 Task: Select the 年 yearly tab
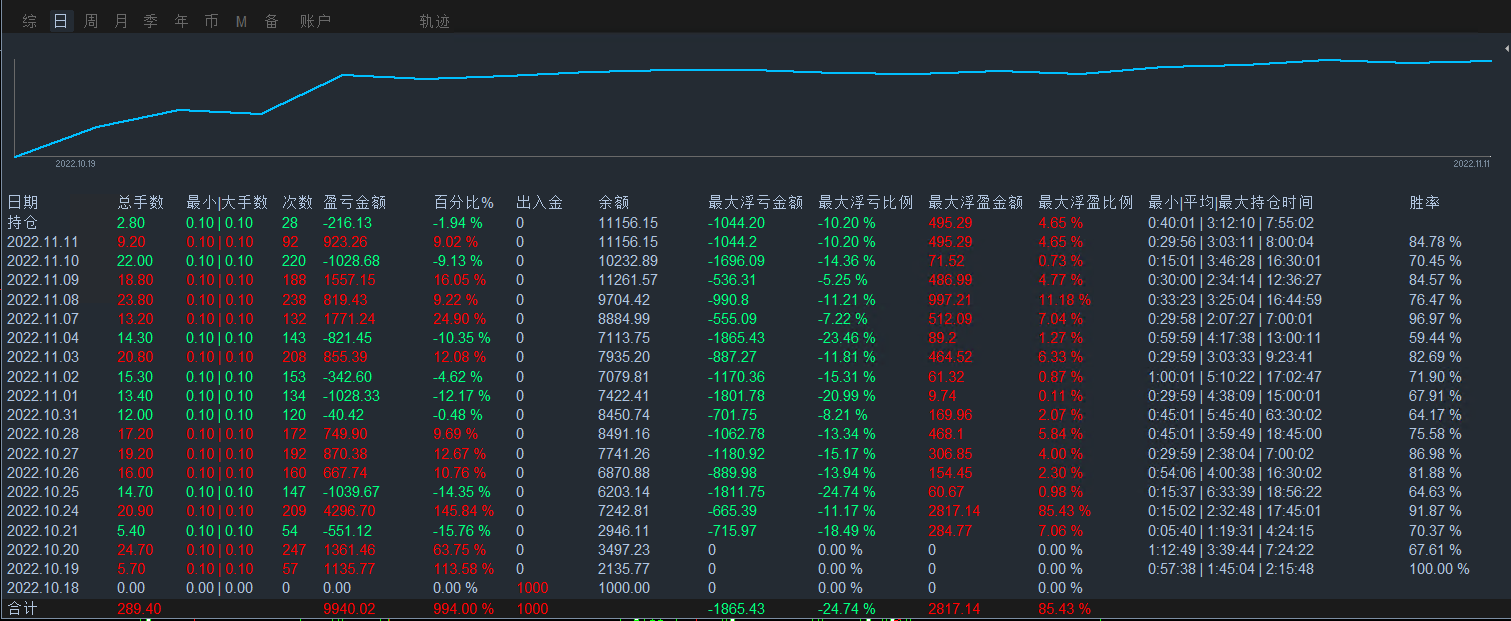pyautogui.click(x=181, y=21)
